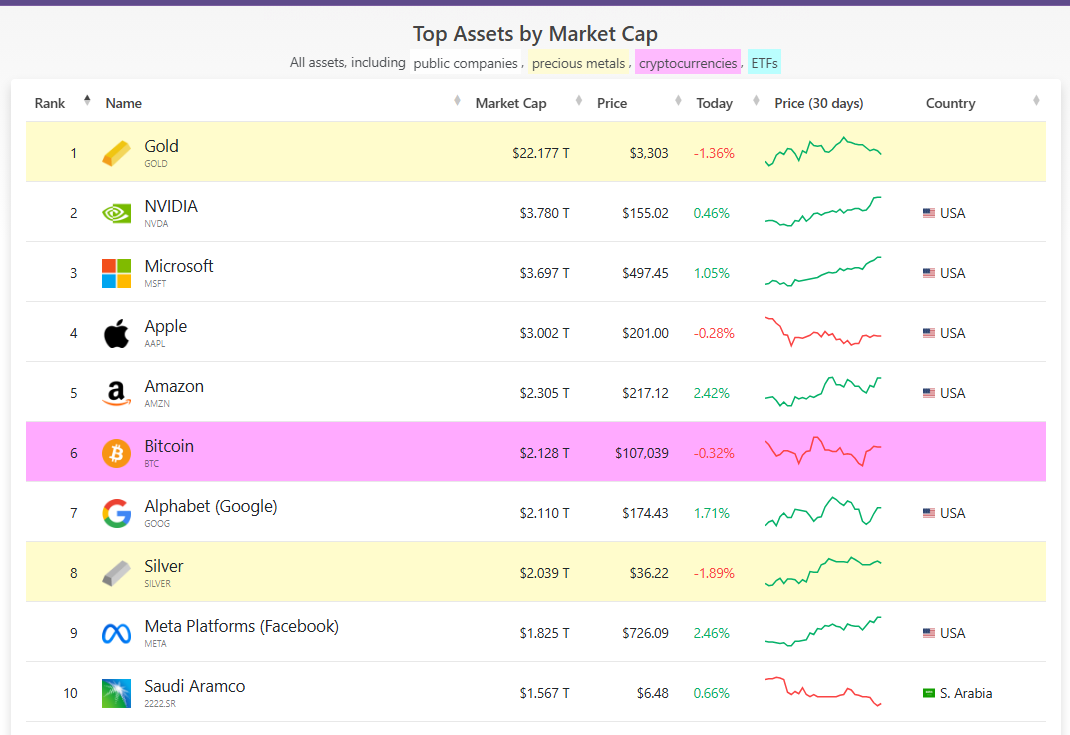Sort by Country column header
The width and height of the screenshot is (1070, 735).
(950, 103)
